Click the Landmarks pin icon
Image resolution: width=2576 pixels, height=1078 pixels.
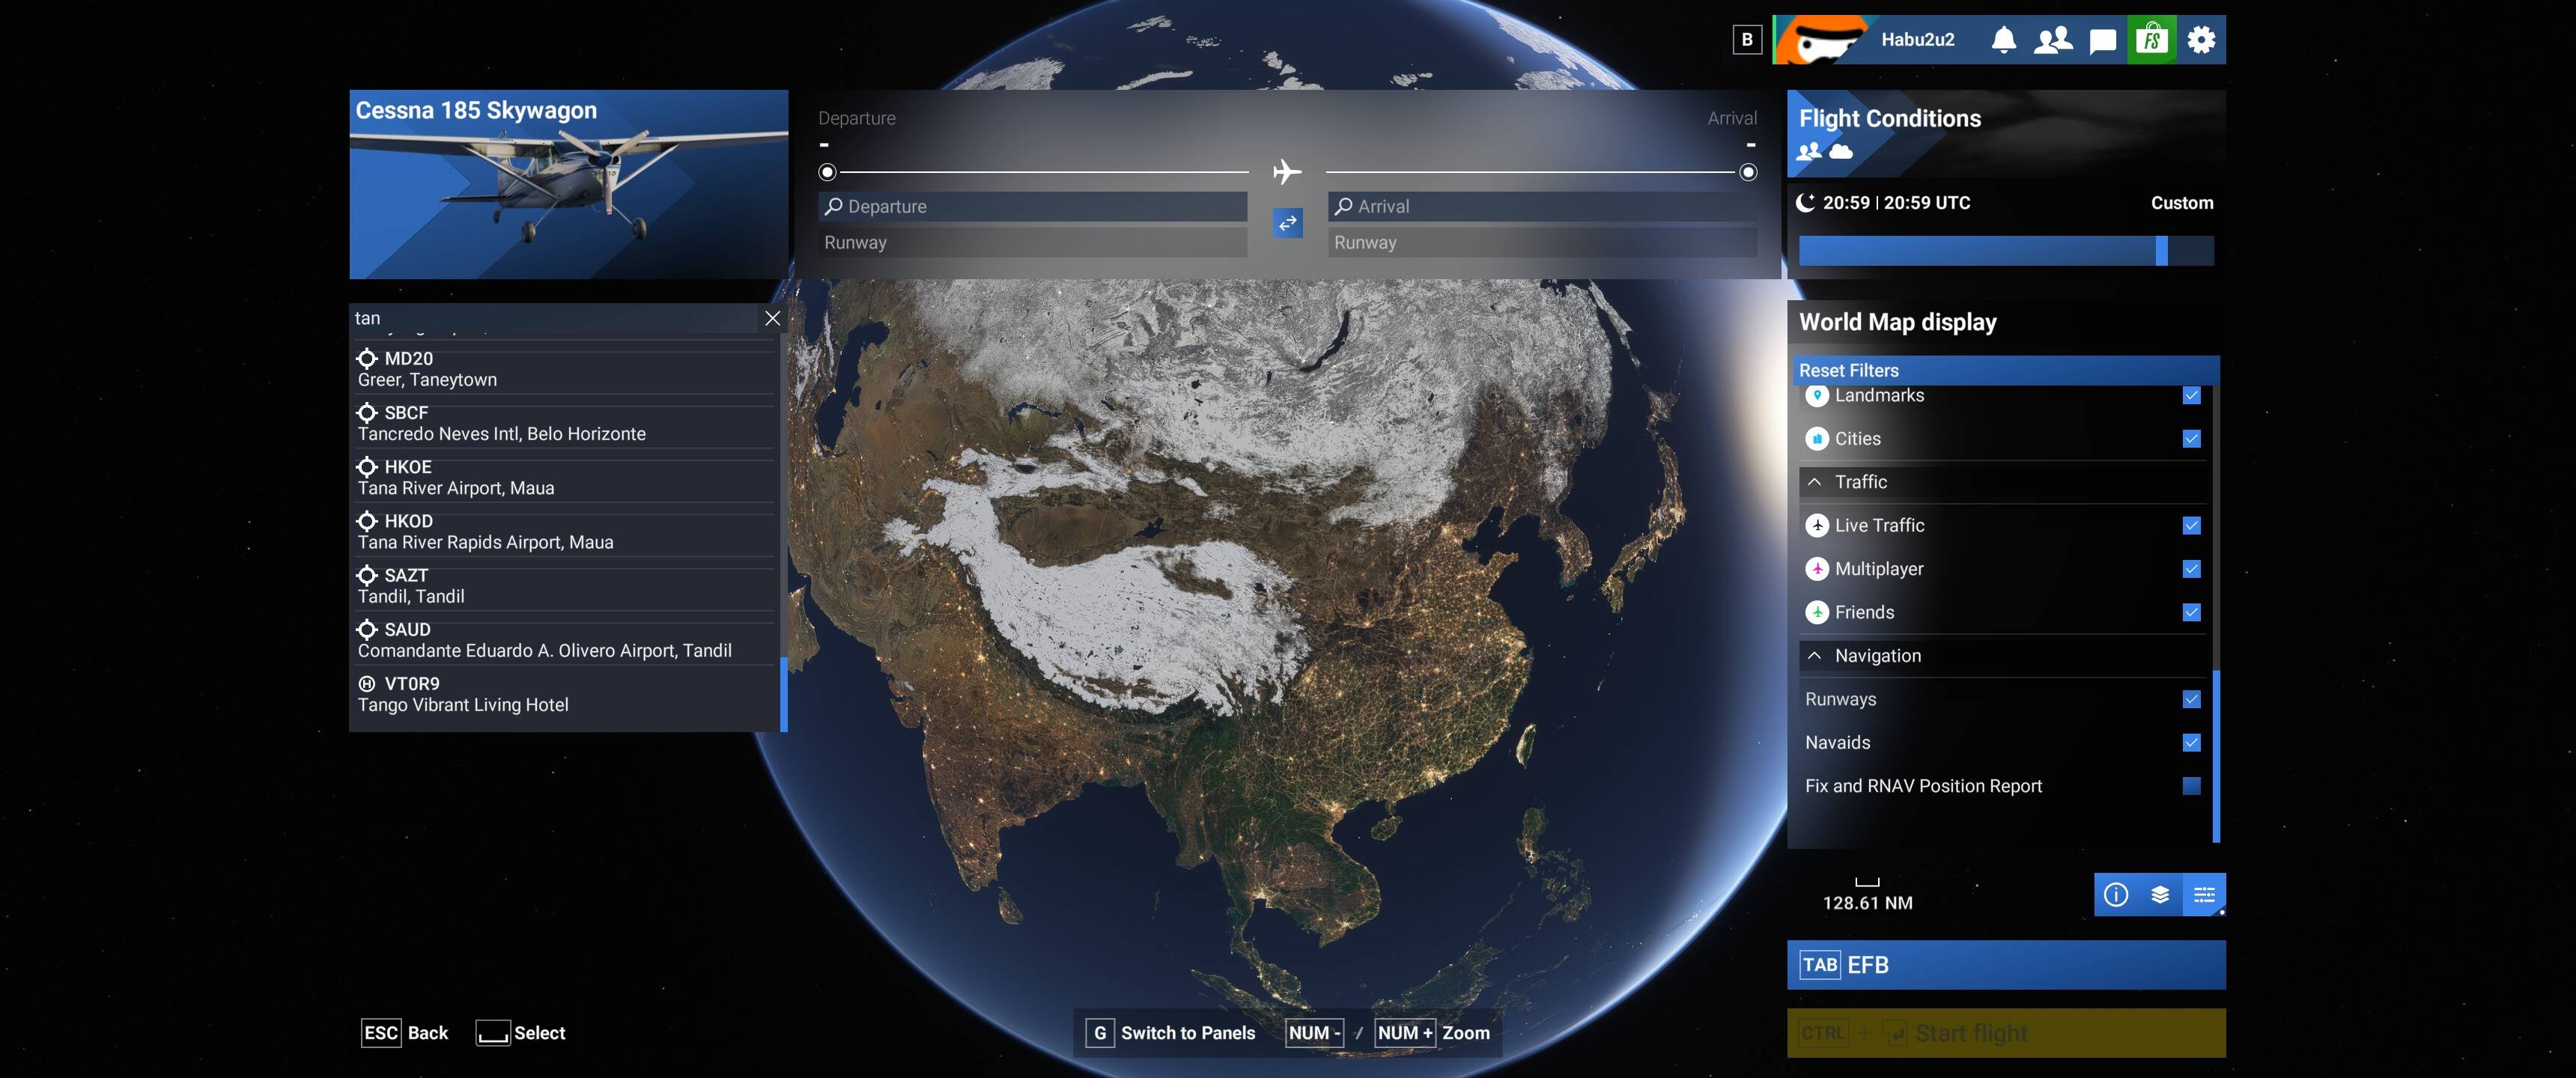click(1817, 395)
